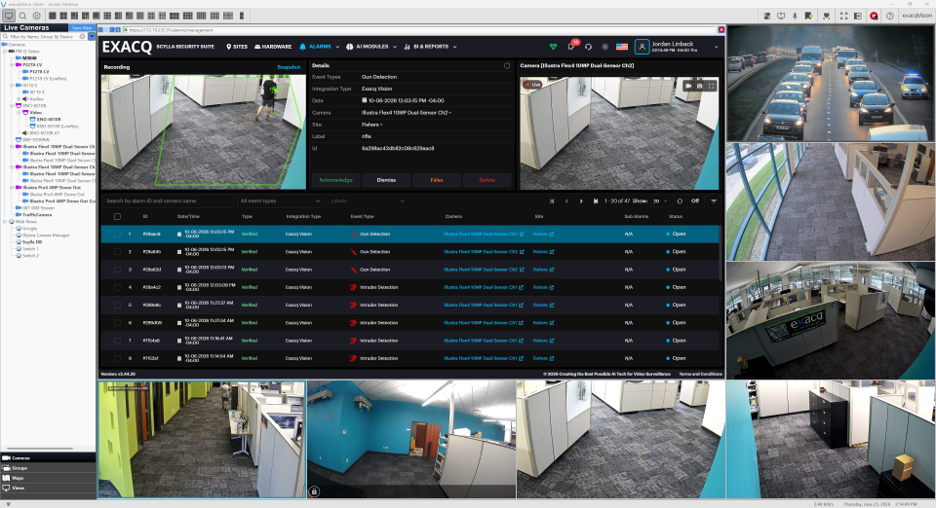This screenshot has width=936, height=508.
Task: Choose the 2x2 grid layout icon
Action: click(64, 16)
